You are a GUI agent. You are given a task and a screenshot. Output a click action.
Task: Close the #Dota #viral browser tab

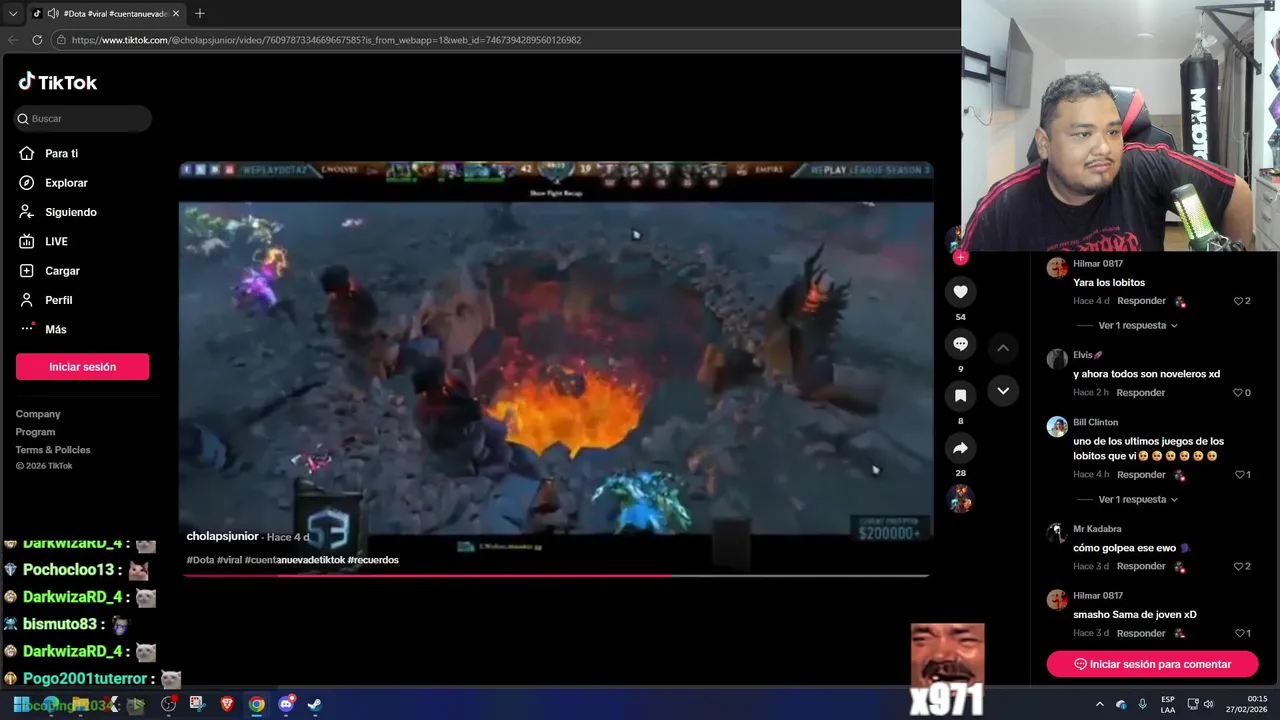coord(176,14)
